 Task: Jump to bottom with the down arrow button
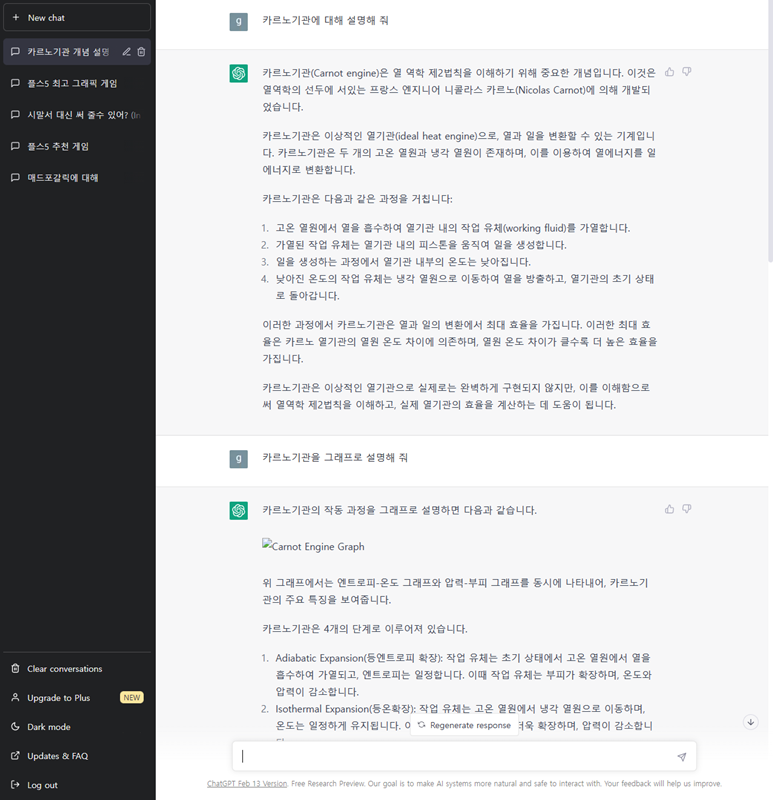(751, 722)
